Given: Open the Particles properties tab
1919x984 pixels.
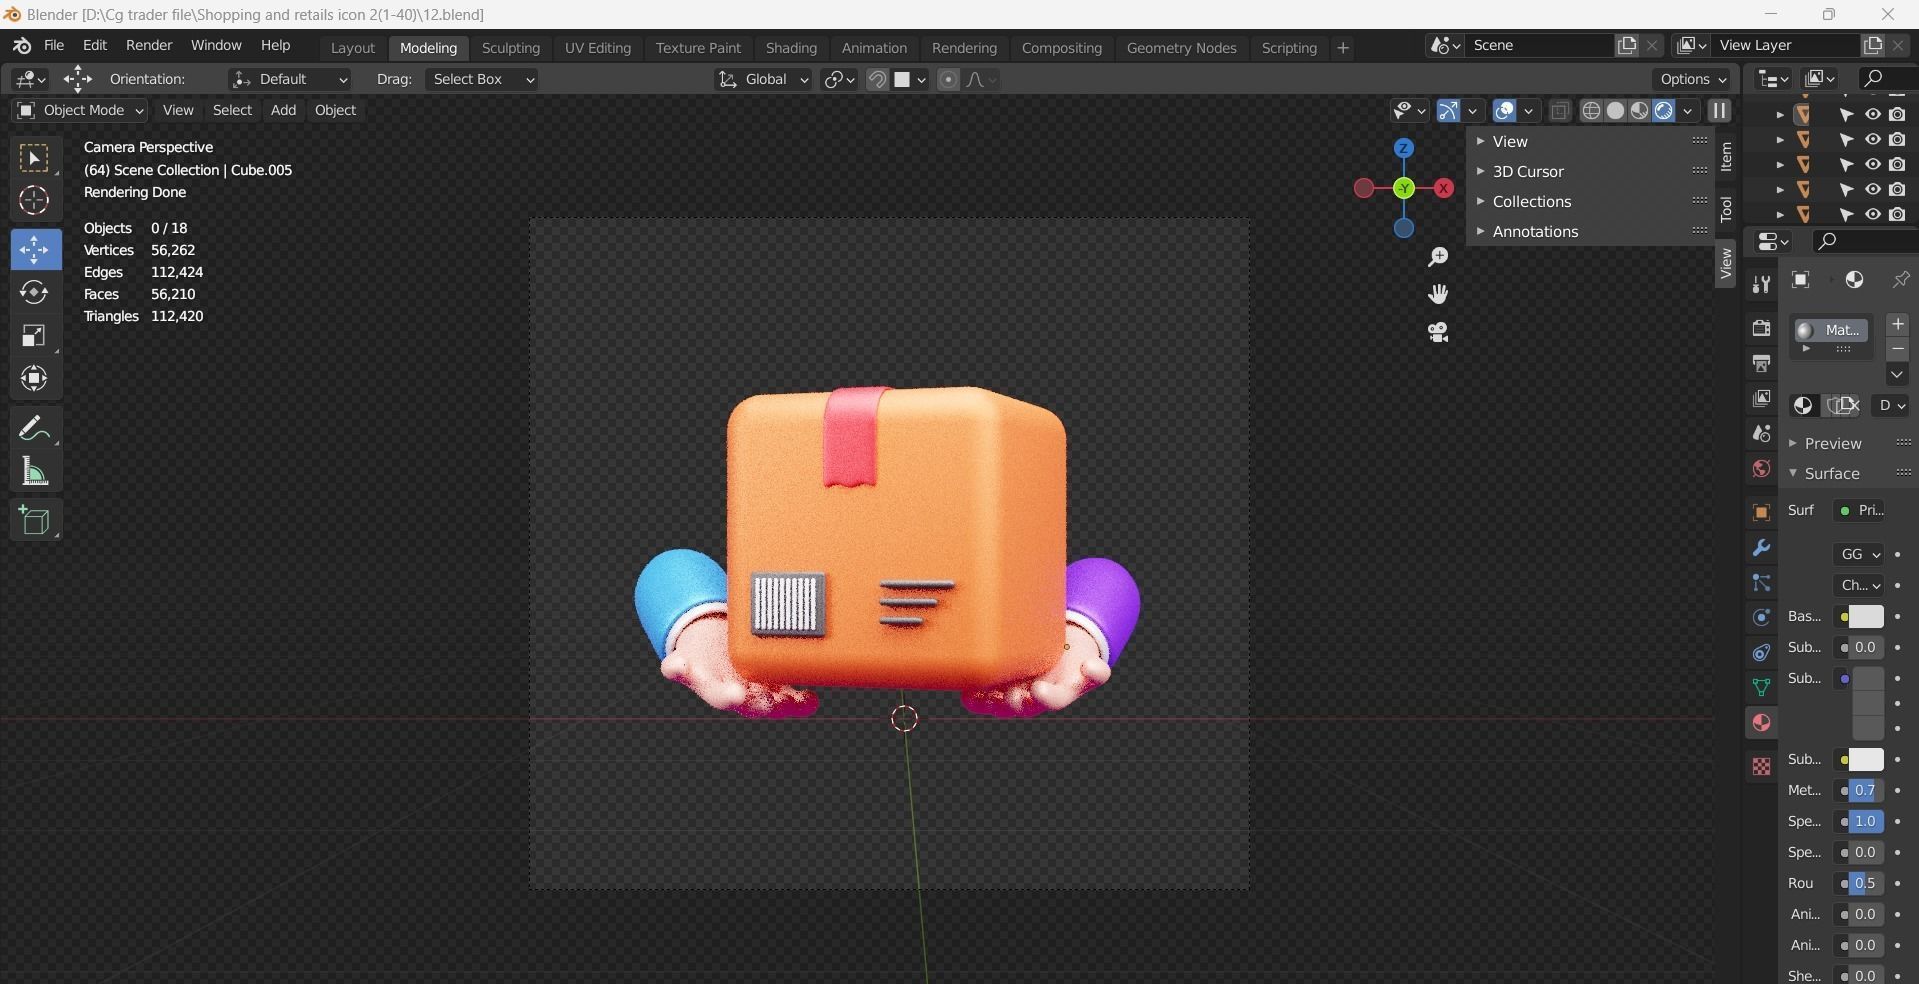Looking at the screenshot, I should (x=1761, y=583).
